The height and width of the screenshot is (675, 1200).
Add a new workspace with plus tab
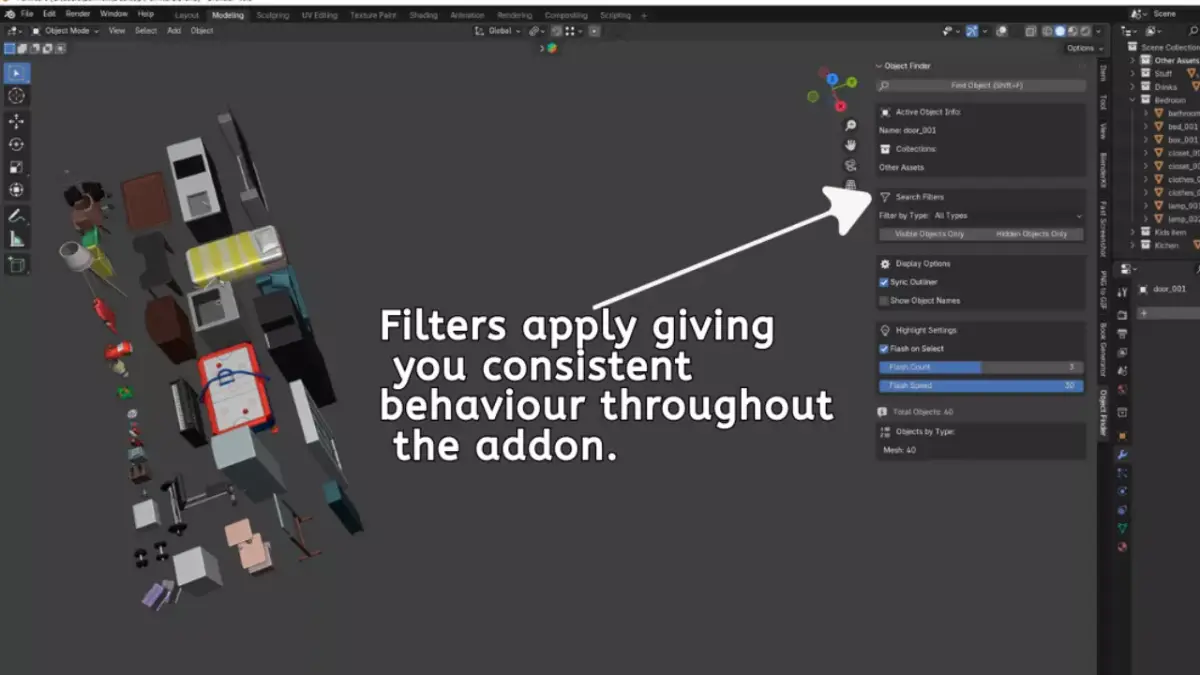click(643, 15)
